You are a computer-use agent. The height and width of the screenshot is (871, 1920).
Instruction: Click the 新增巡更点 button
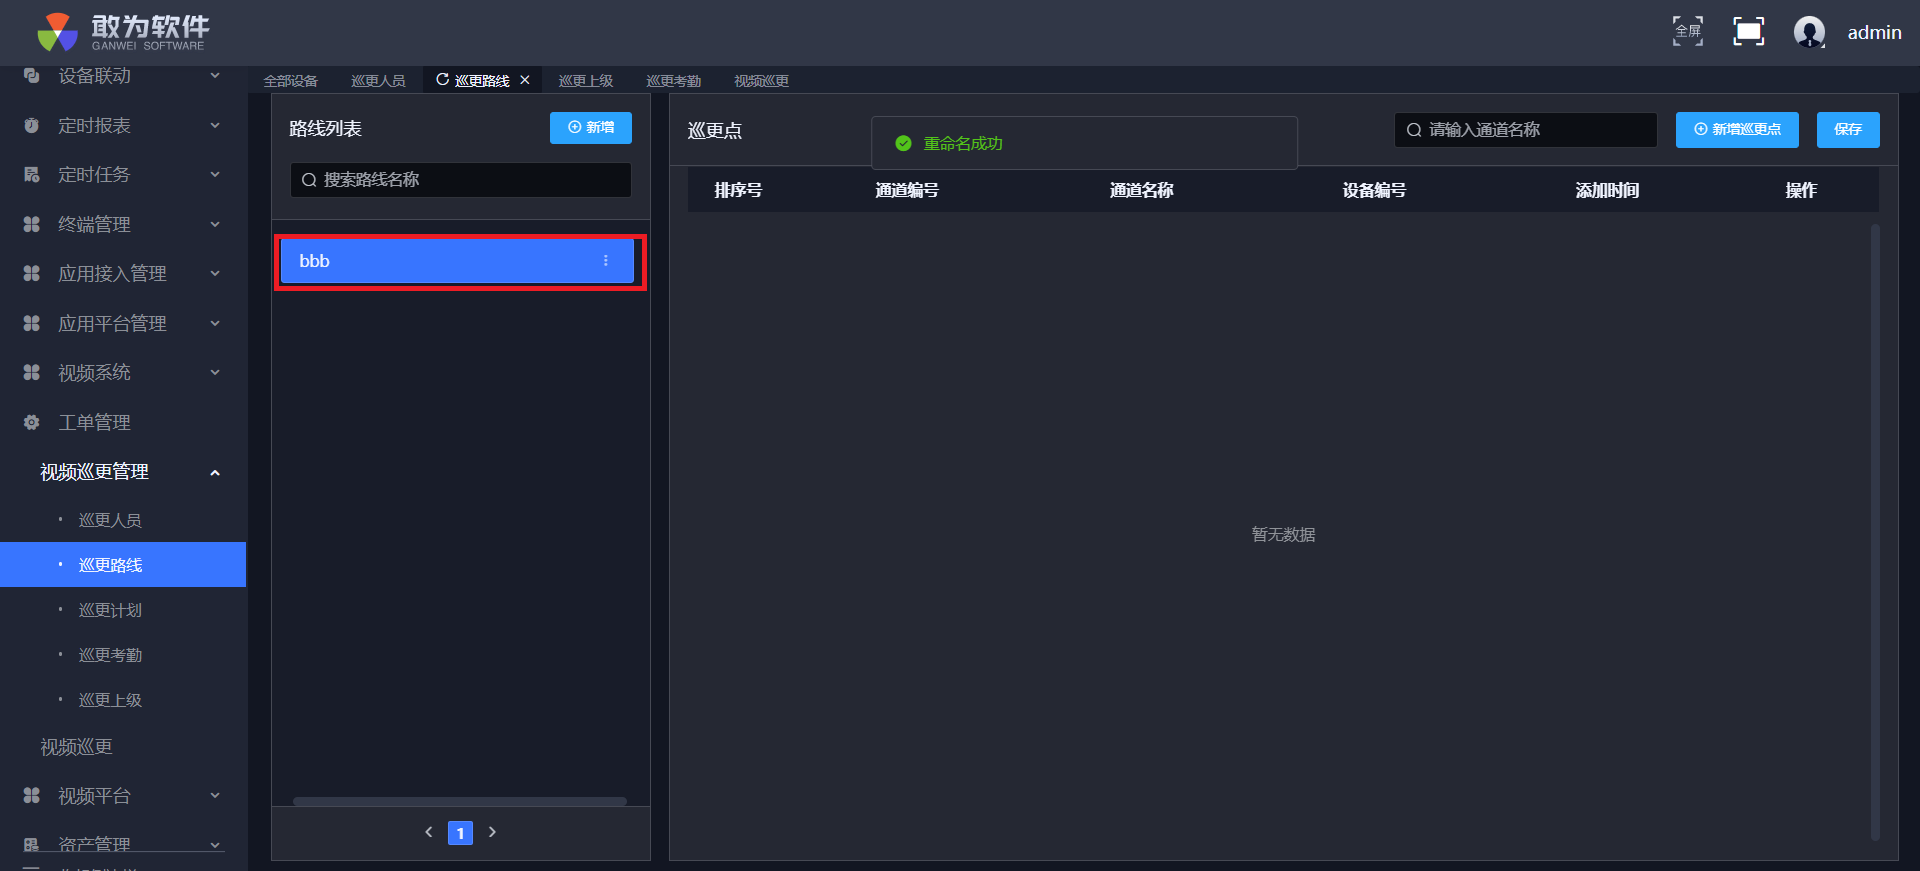[1737, 130]
